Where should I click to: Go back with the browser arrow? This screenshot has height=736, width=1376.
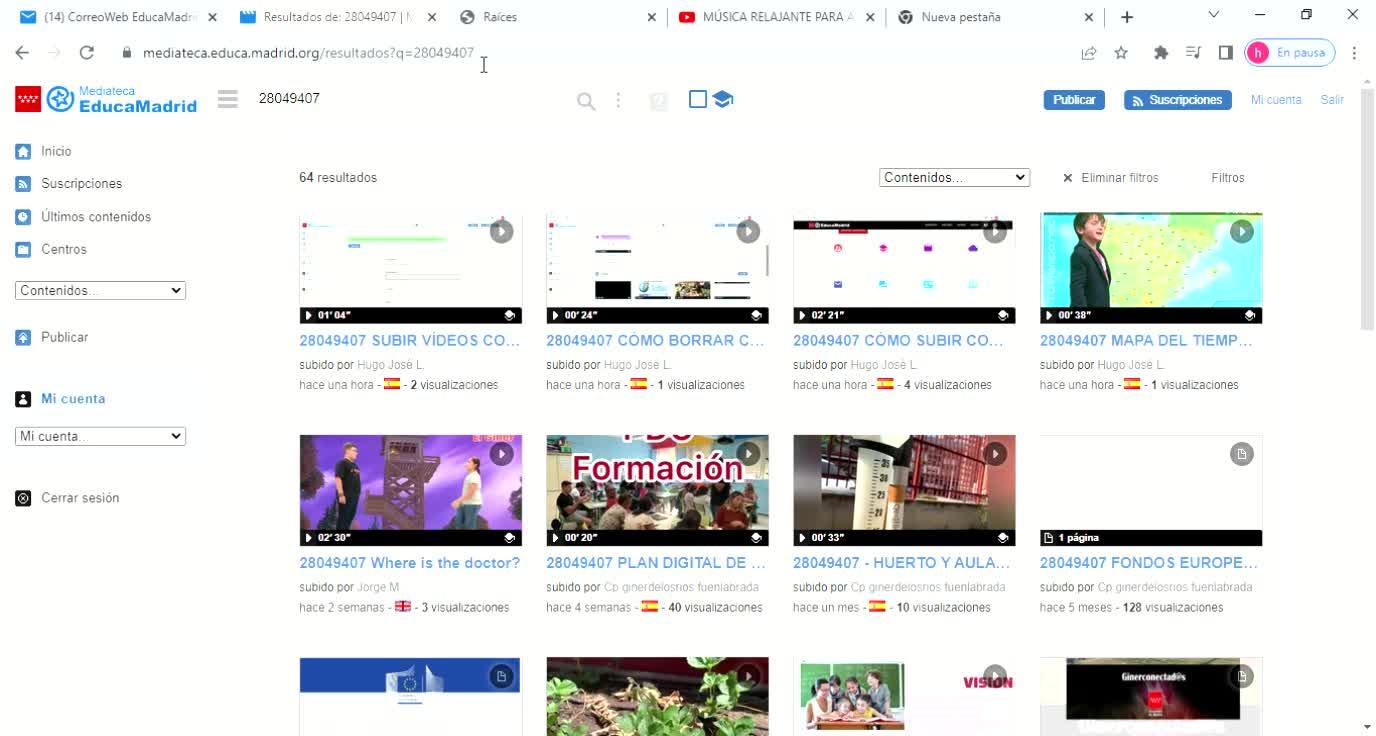click(22, 53)
